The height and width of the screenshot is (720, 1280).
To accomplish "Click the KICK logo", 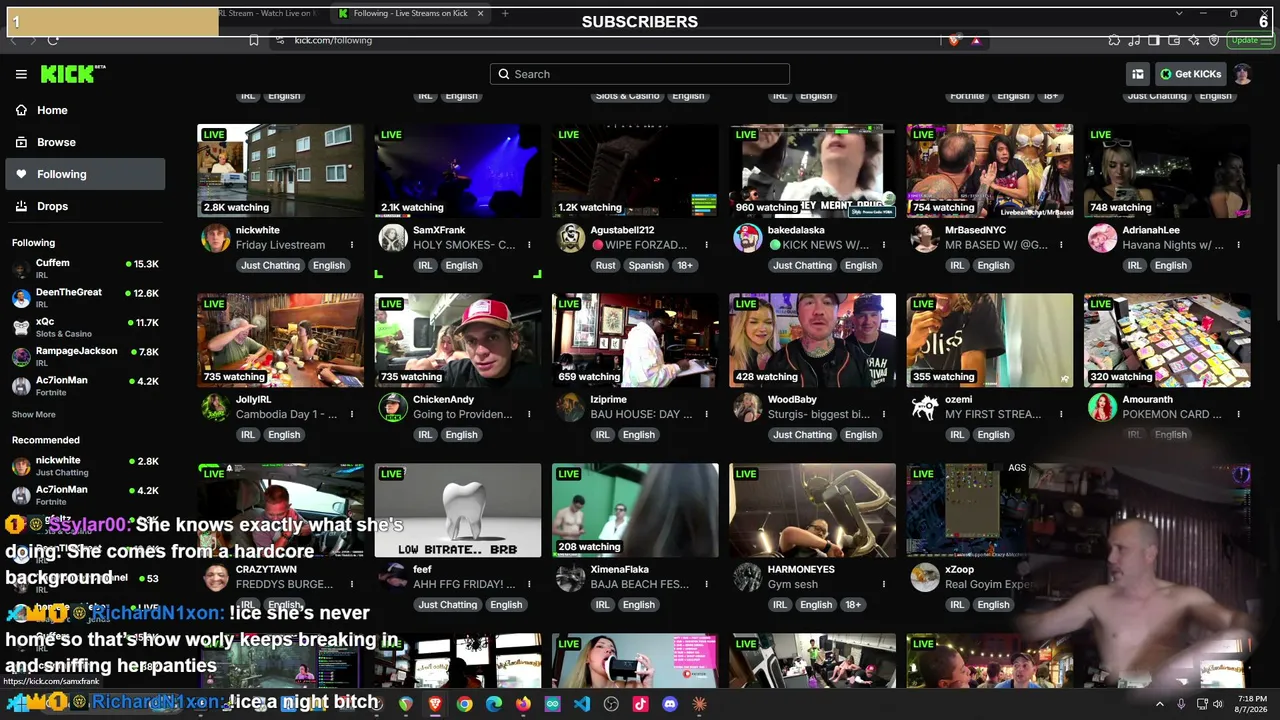I will [x=72, y=74].
